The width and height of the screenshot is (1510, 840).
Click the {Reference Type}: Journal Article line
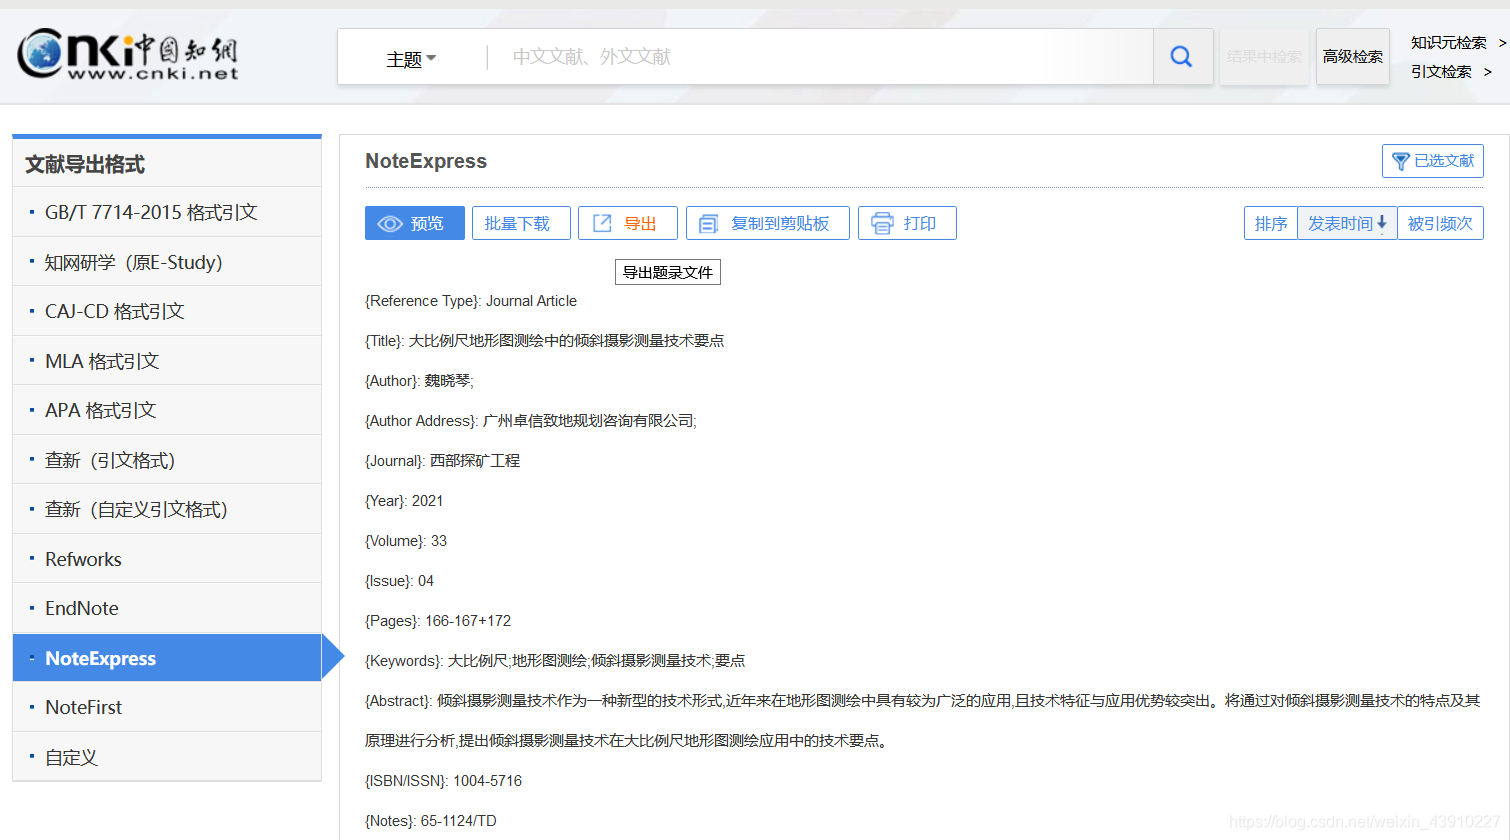point(471,301)
